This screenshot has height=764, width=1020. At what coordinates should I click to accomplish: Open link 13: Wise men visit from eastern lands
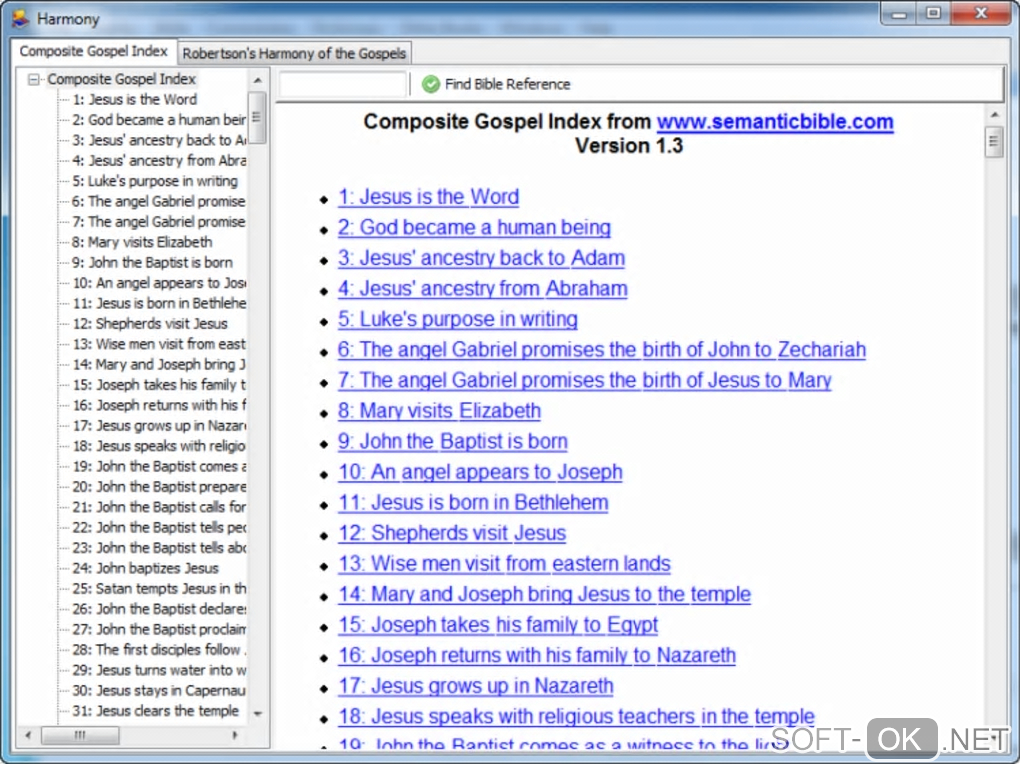[504, 564]
